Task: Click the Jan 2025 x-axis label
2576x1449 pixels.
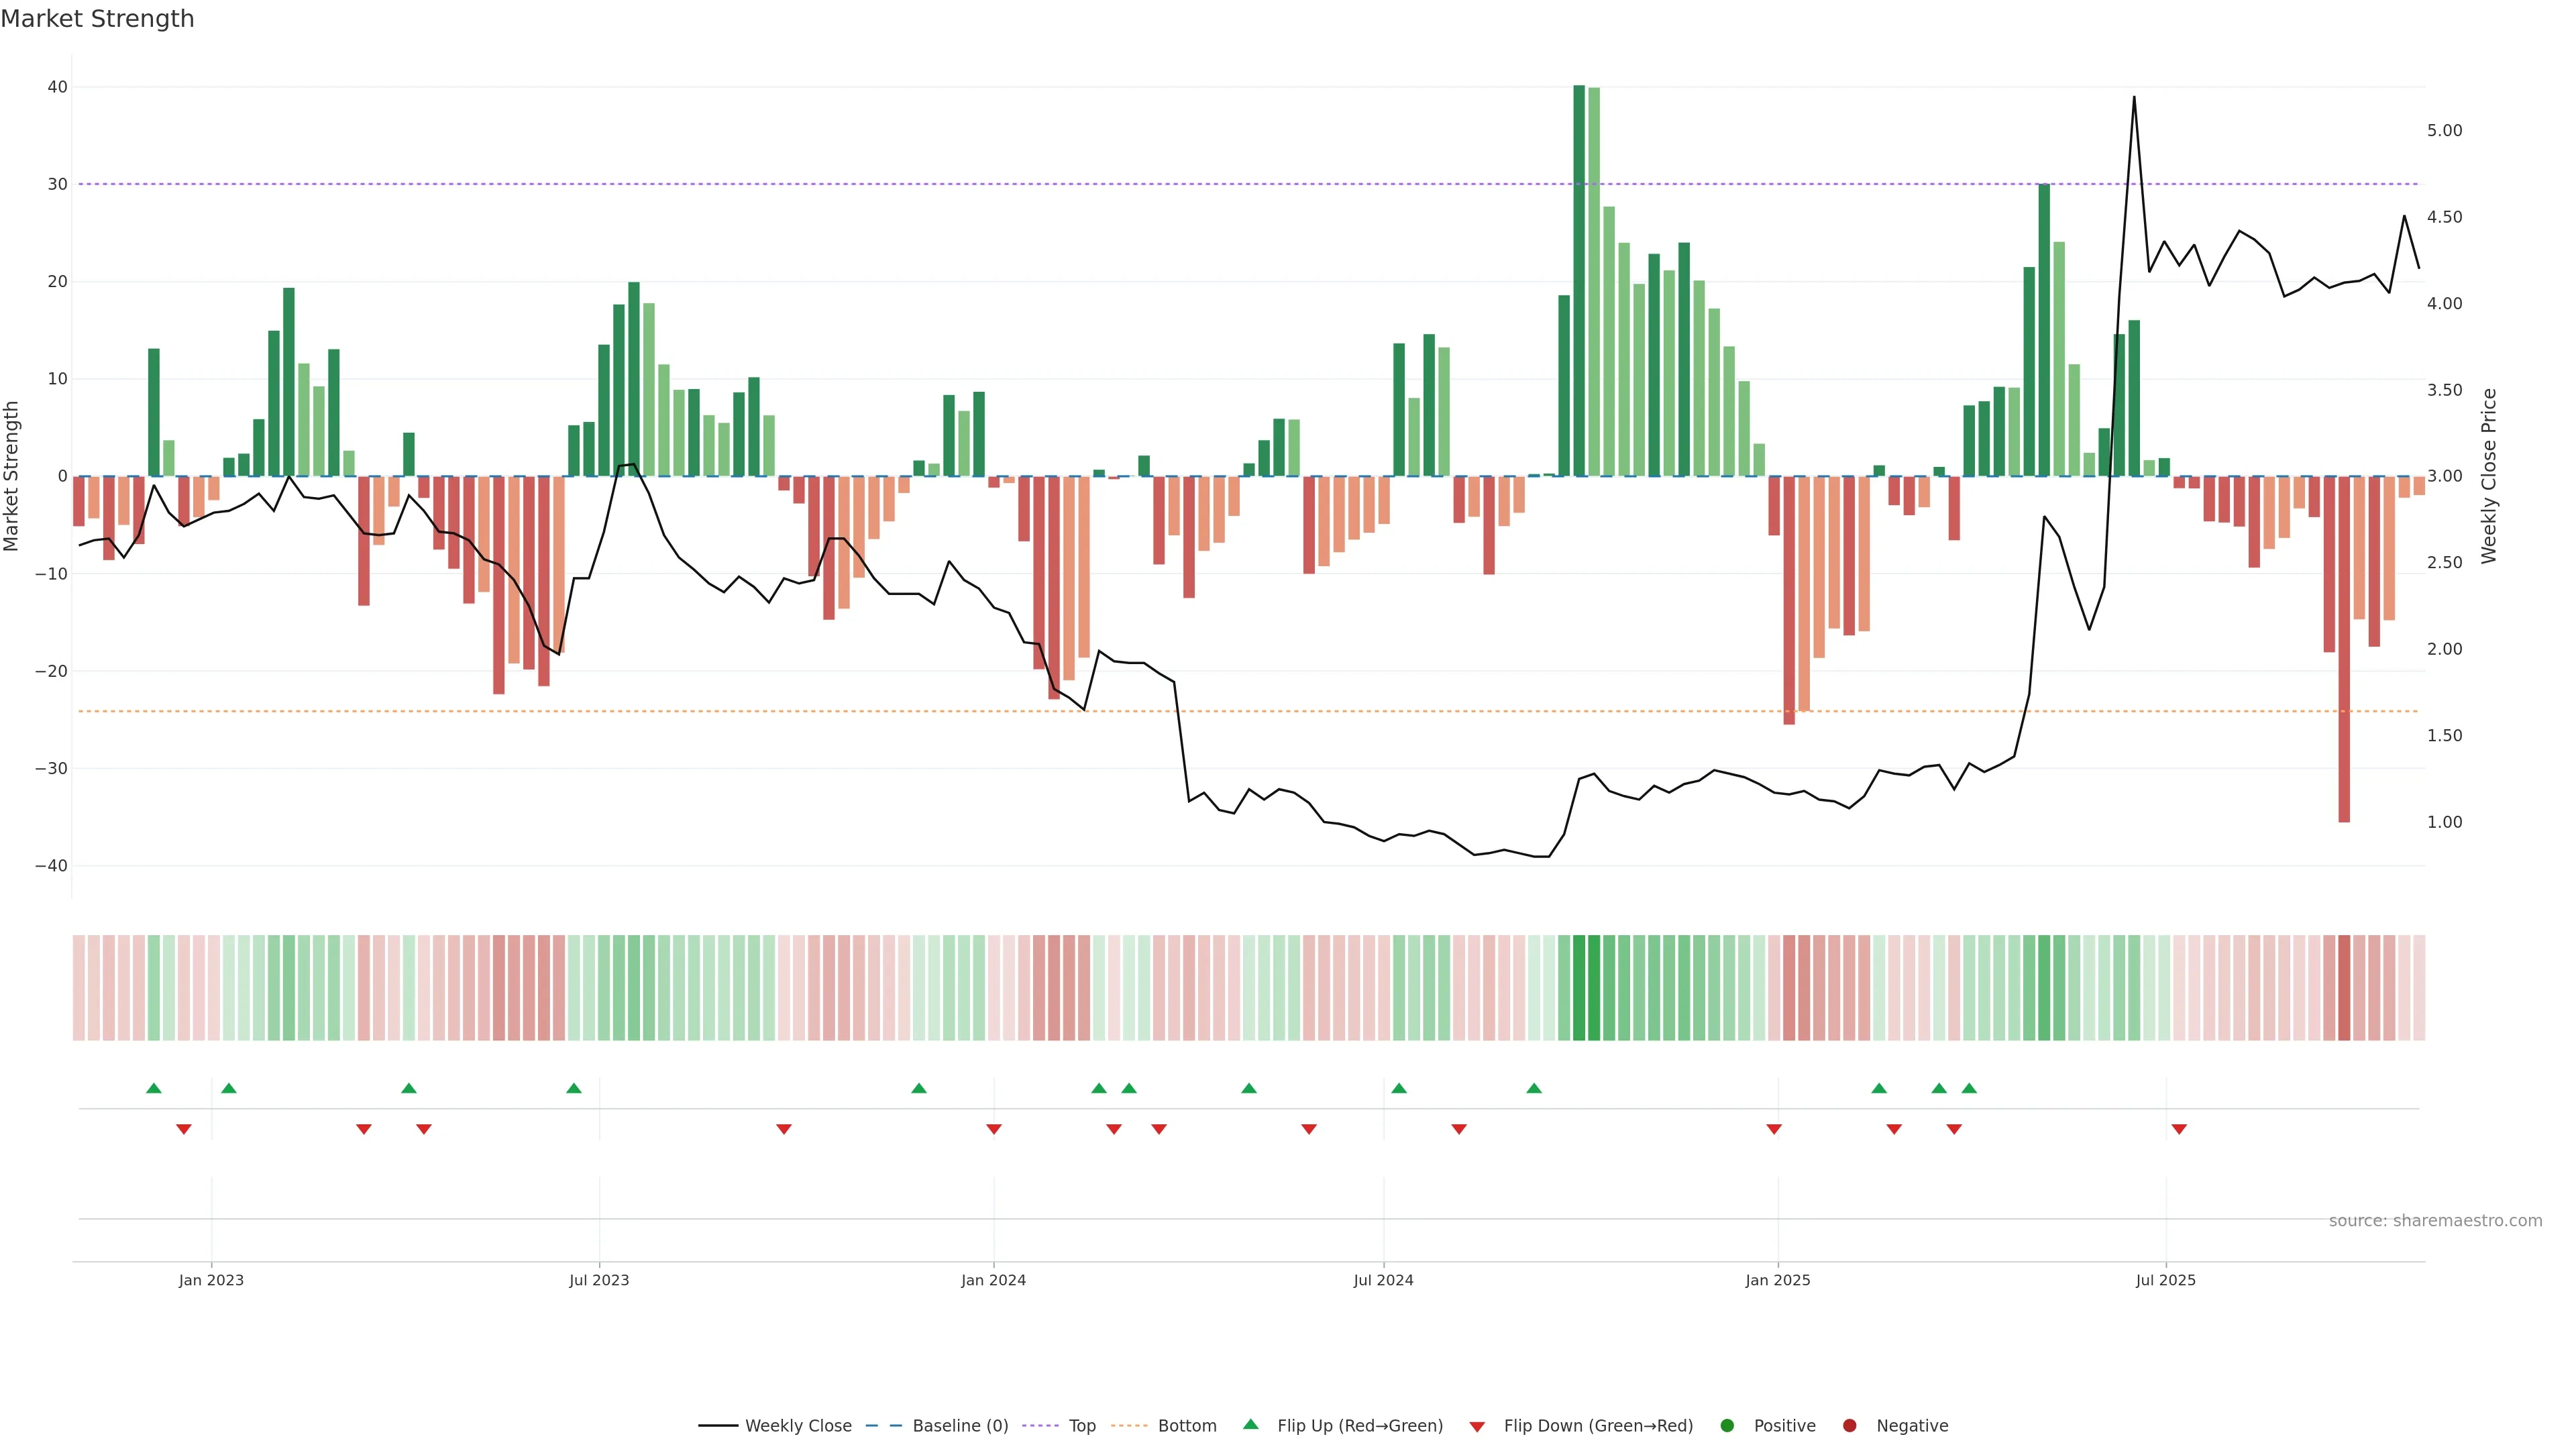Action: [1778, 1280]
